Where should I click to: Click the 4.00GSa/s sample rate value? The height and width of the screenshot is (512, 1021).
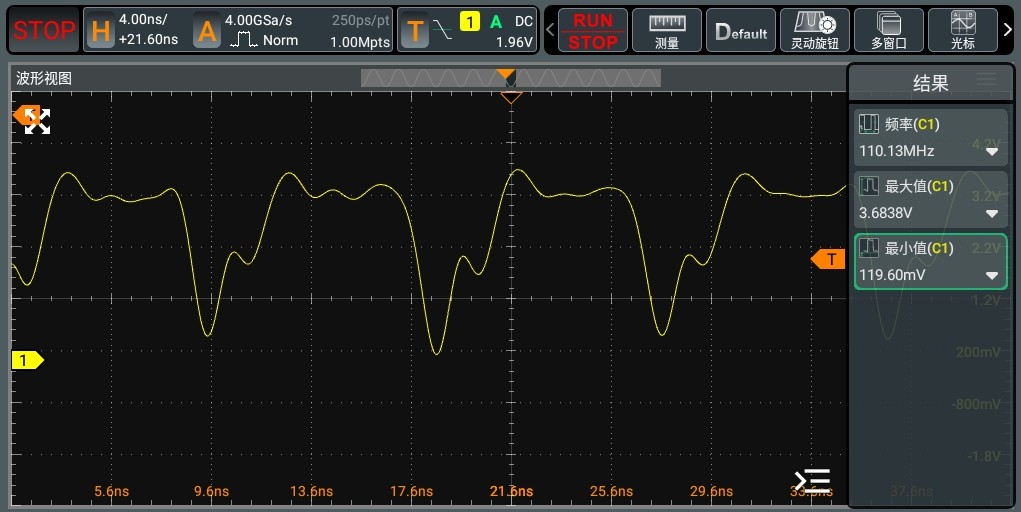point(259,20)
